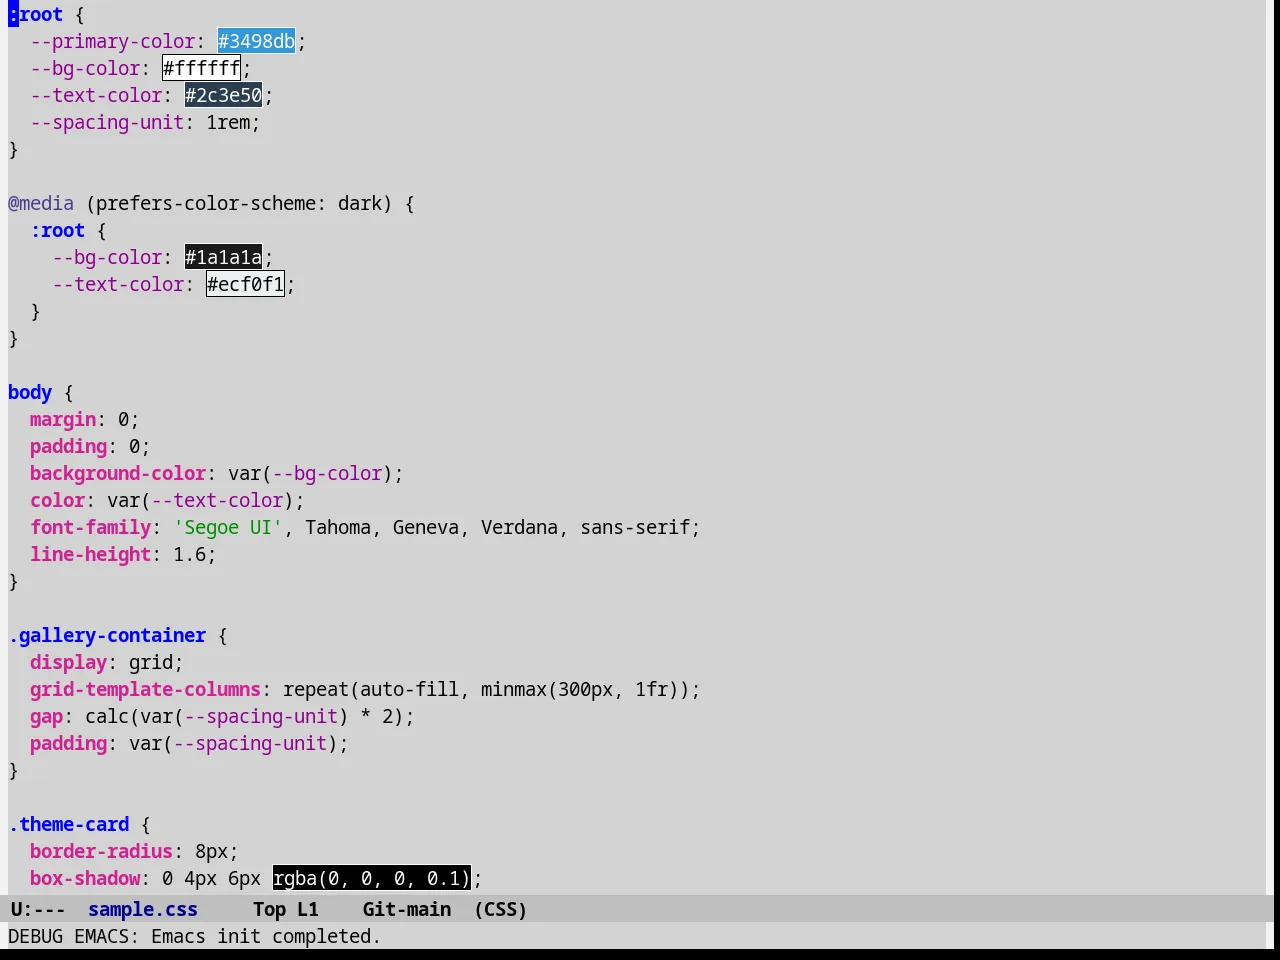Click the Git-main indicator in mode line

(407, 909)
